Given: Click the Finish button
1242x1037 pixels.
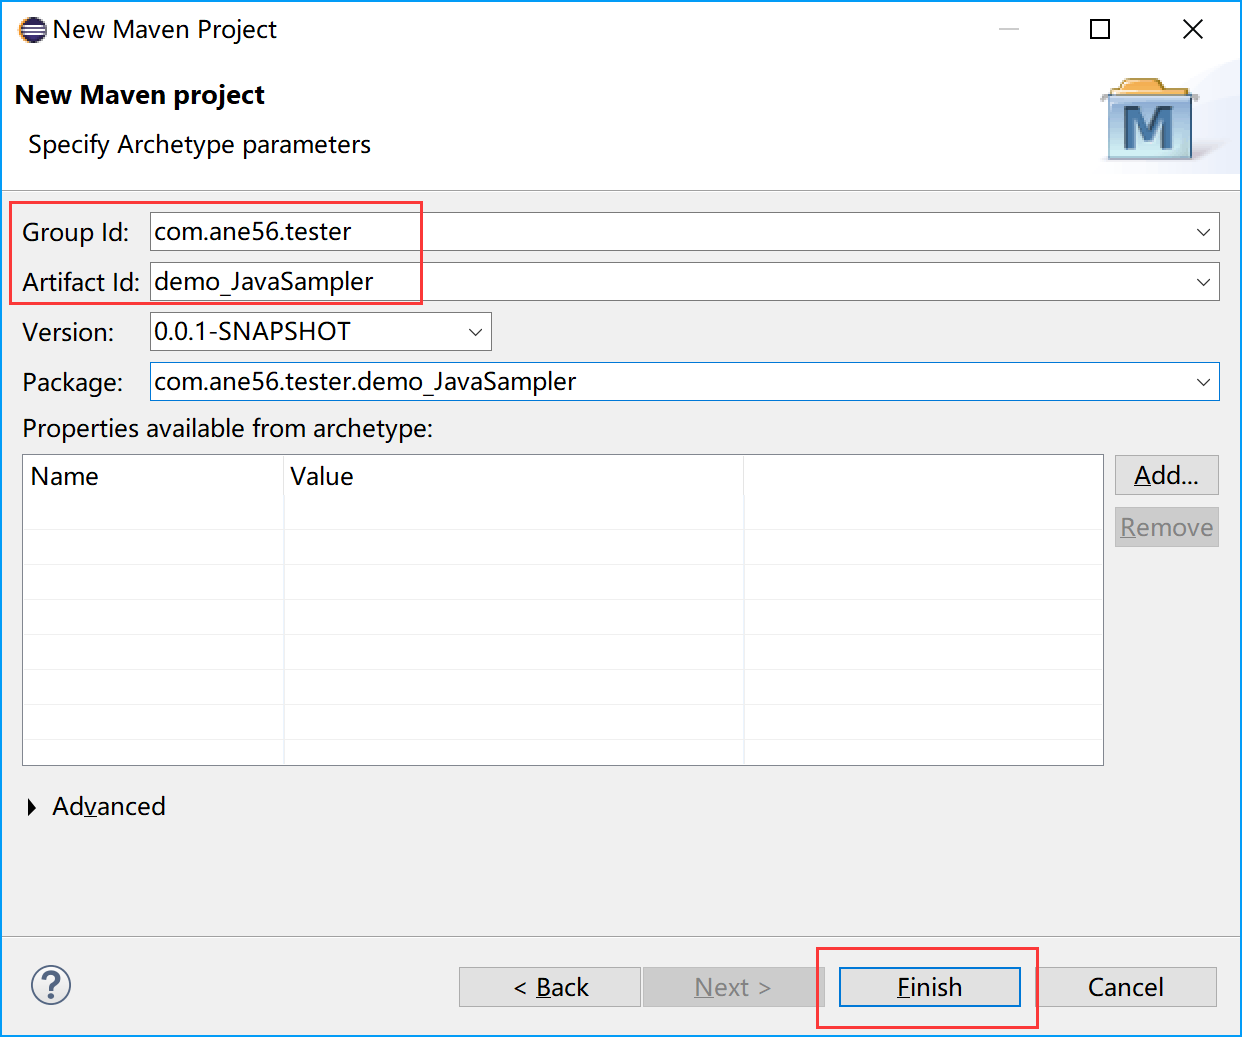Looking at the screenshot, I should 929,987.
